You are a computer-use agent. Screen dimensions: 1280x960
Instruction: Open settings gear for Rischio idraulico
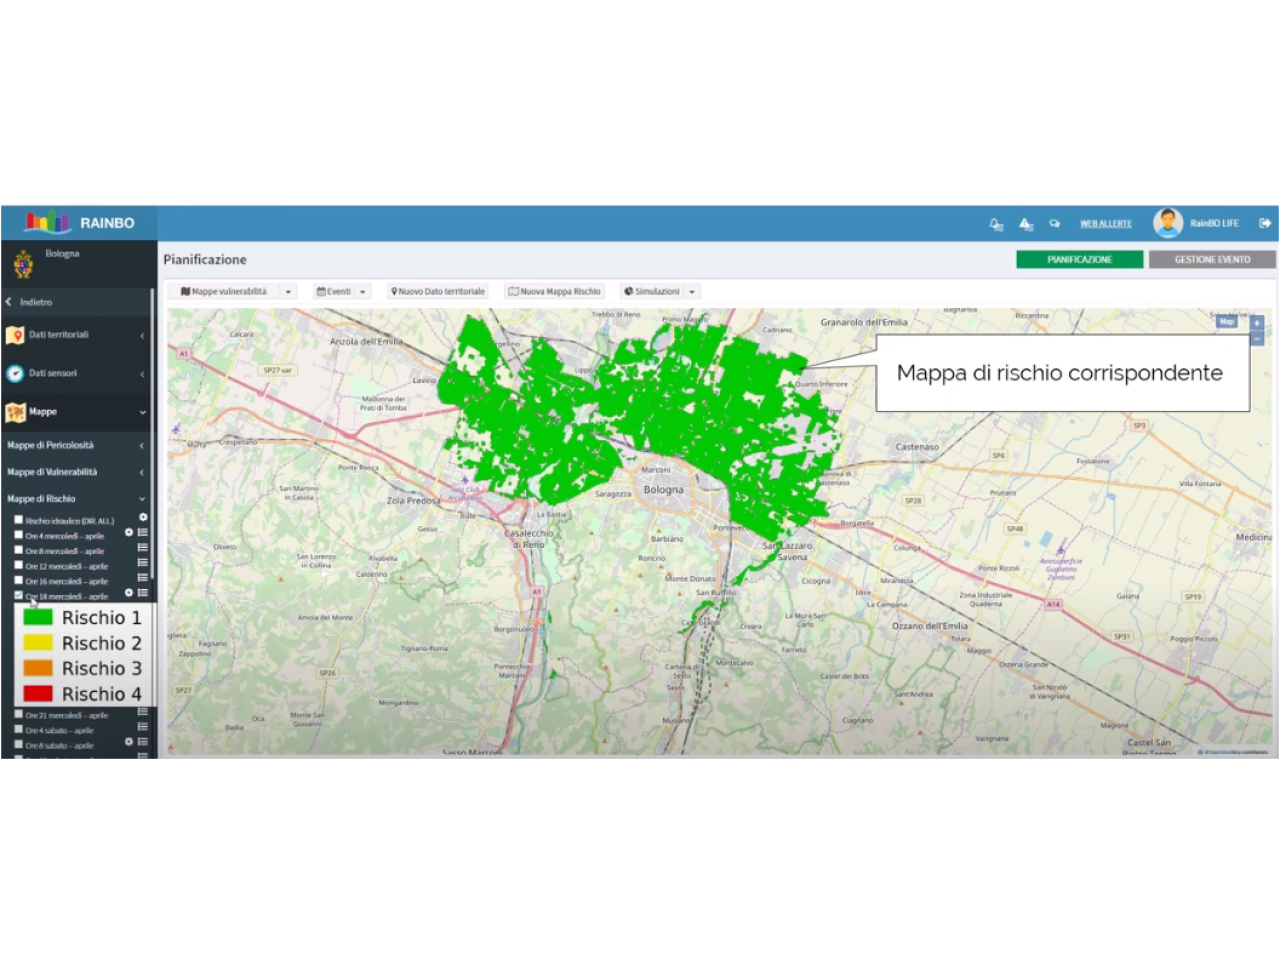point(143,517)
